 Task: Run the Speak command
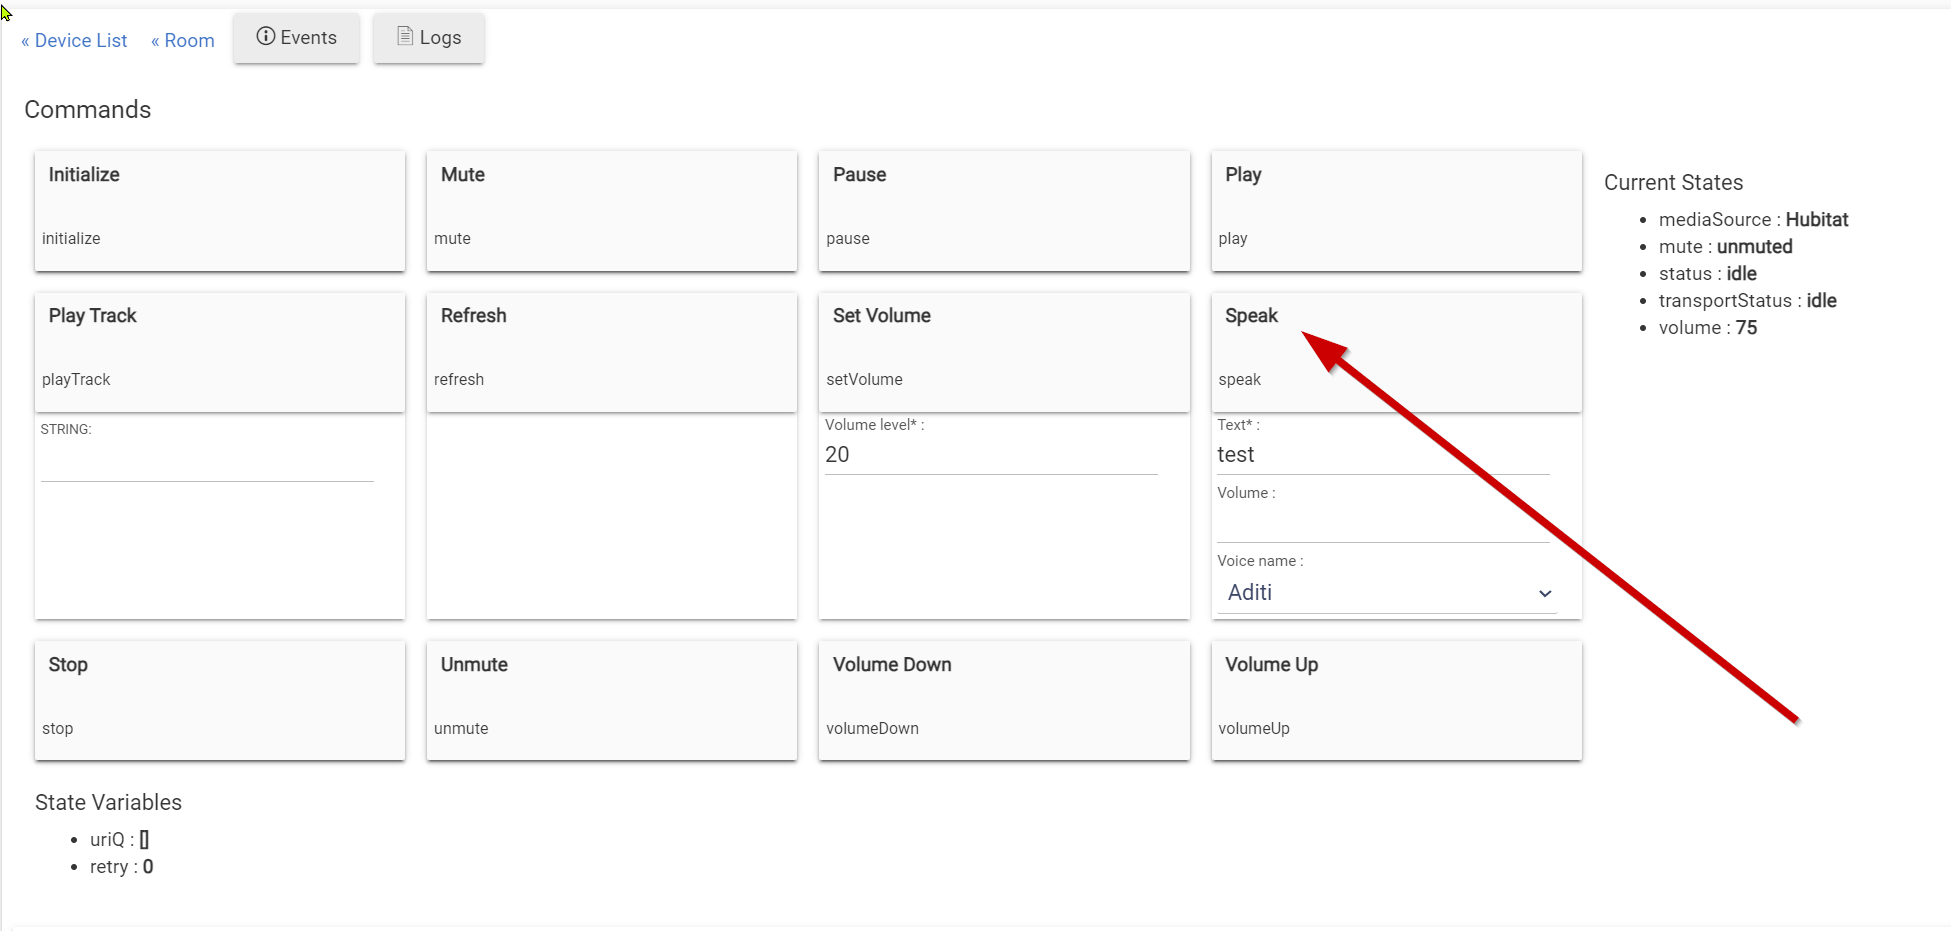1397,352
